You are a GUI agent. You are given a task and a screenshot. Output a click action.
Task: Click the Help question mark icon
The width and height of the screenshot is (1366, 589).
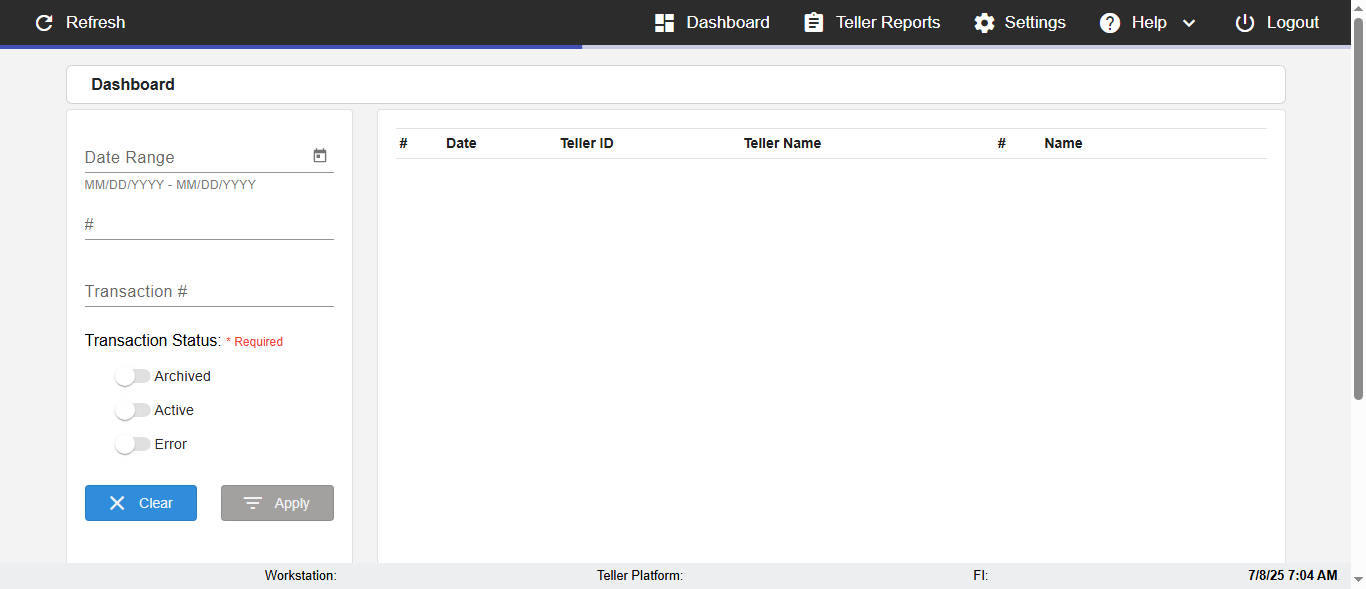coord(1110,23)
